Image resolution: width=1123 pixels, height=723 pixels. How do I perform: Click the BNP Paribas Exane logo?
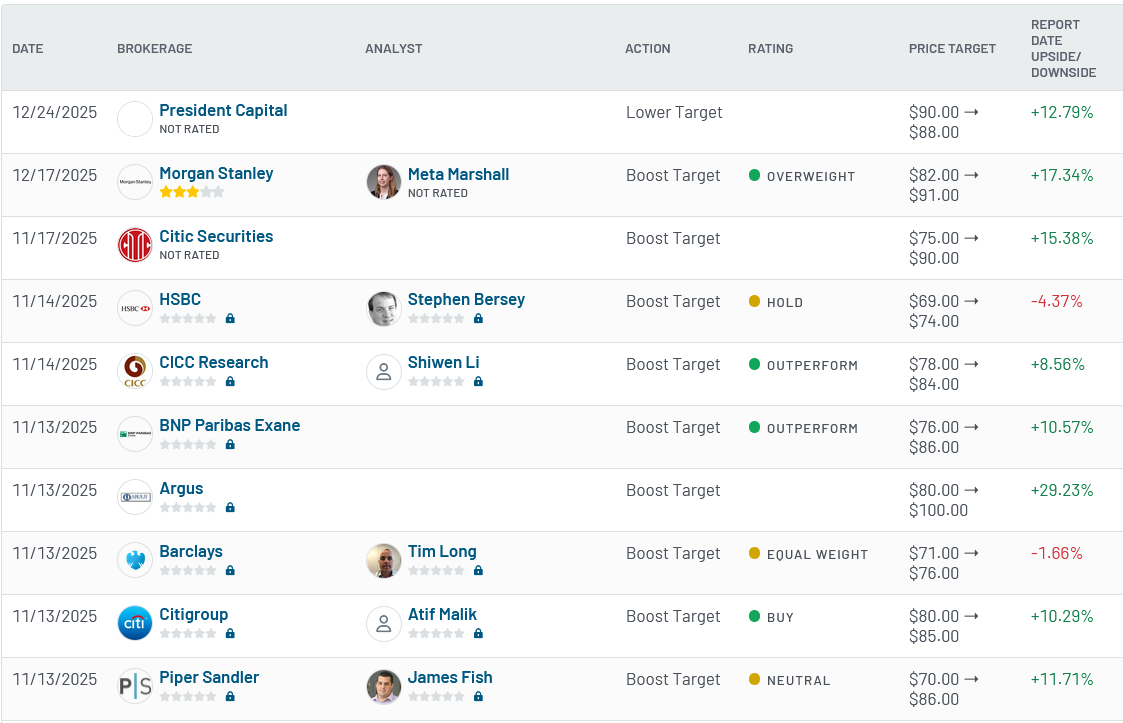pyautogui.click(x=135, y=434)
